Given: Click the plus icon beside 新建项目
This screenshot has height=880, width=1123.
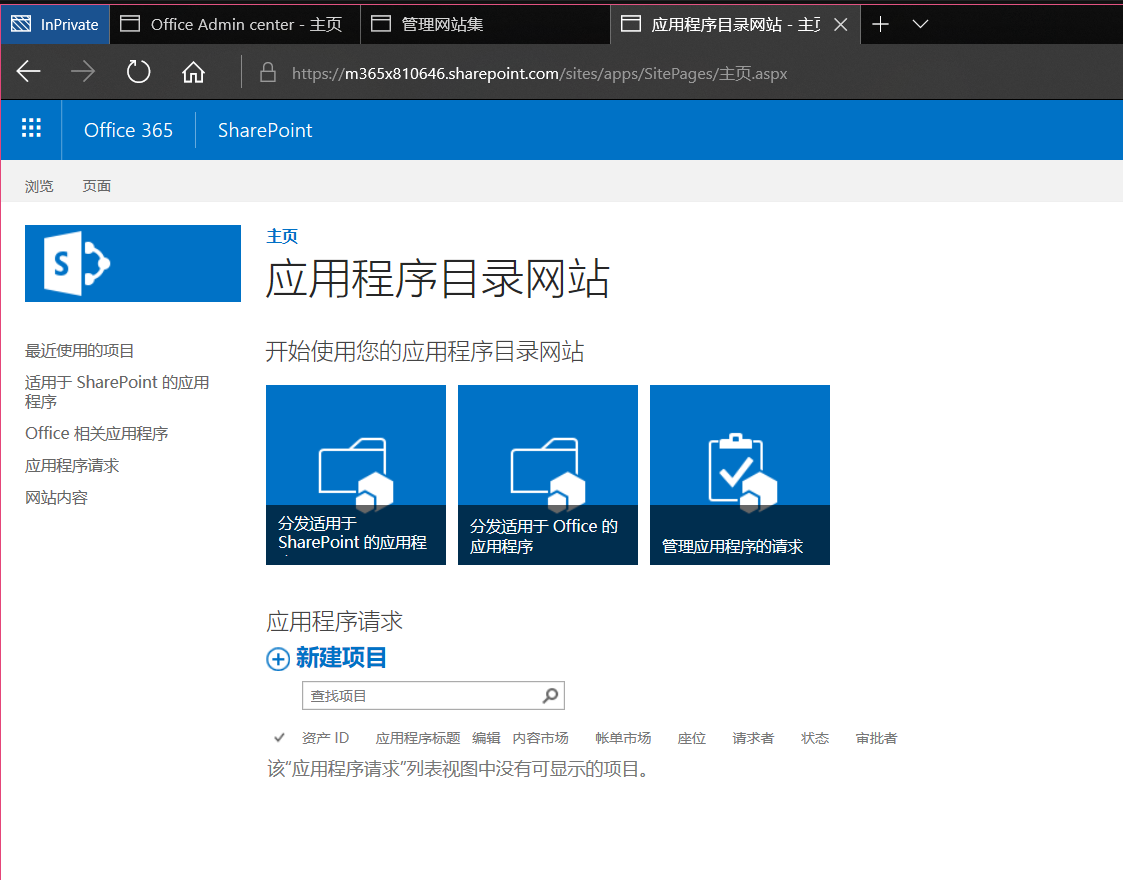Looking at the screenshot, I should pyautogui.click(x=275, y=659).
